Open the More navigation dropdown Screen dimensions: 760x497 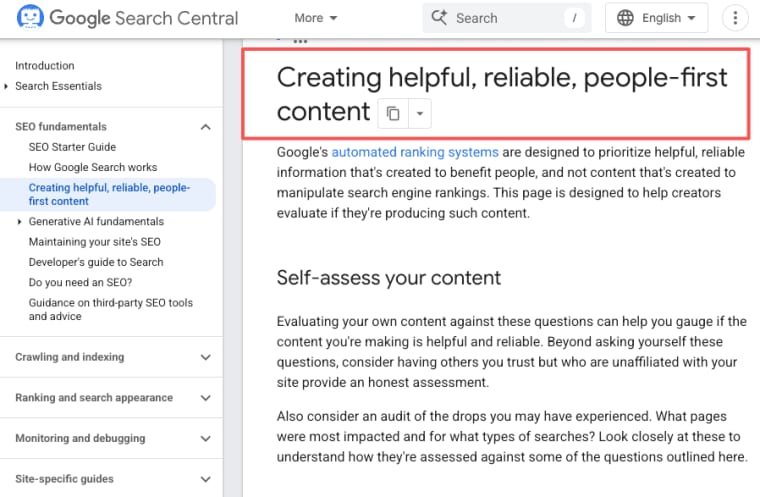[x=316, y=18]
